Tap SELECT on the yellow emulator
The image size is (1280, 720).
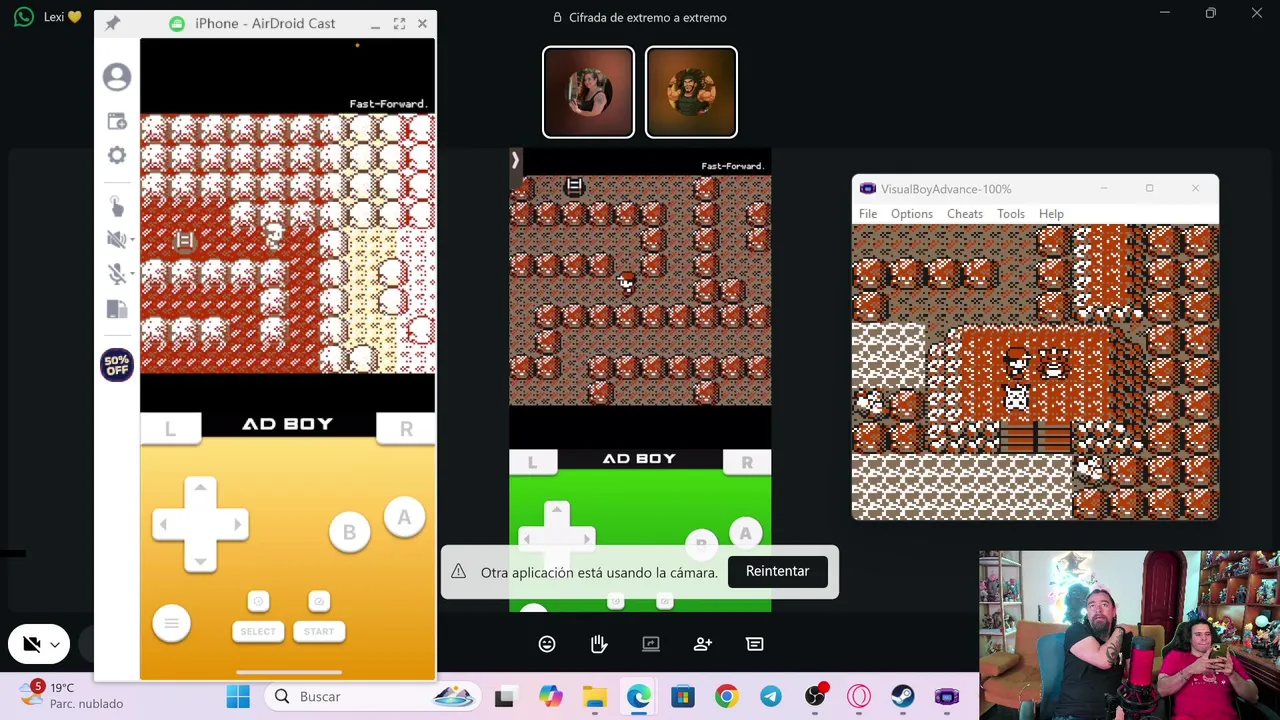258,631
